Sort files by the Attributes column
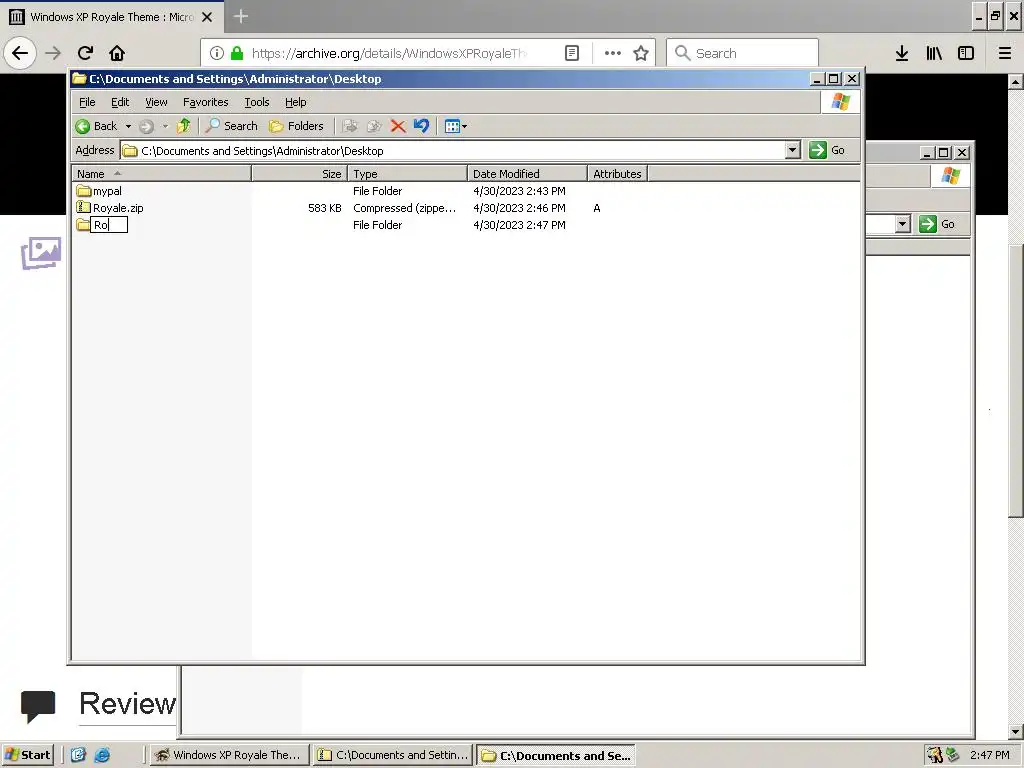1024x768 pixels. tap(617, 174)
